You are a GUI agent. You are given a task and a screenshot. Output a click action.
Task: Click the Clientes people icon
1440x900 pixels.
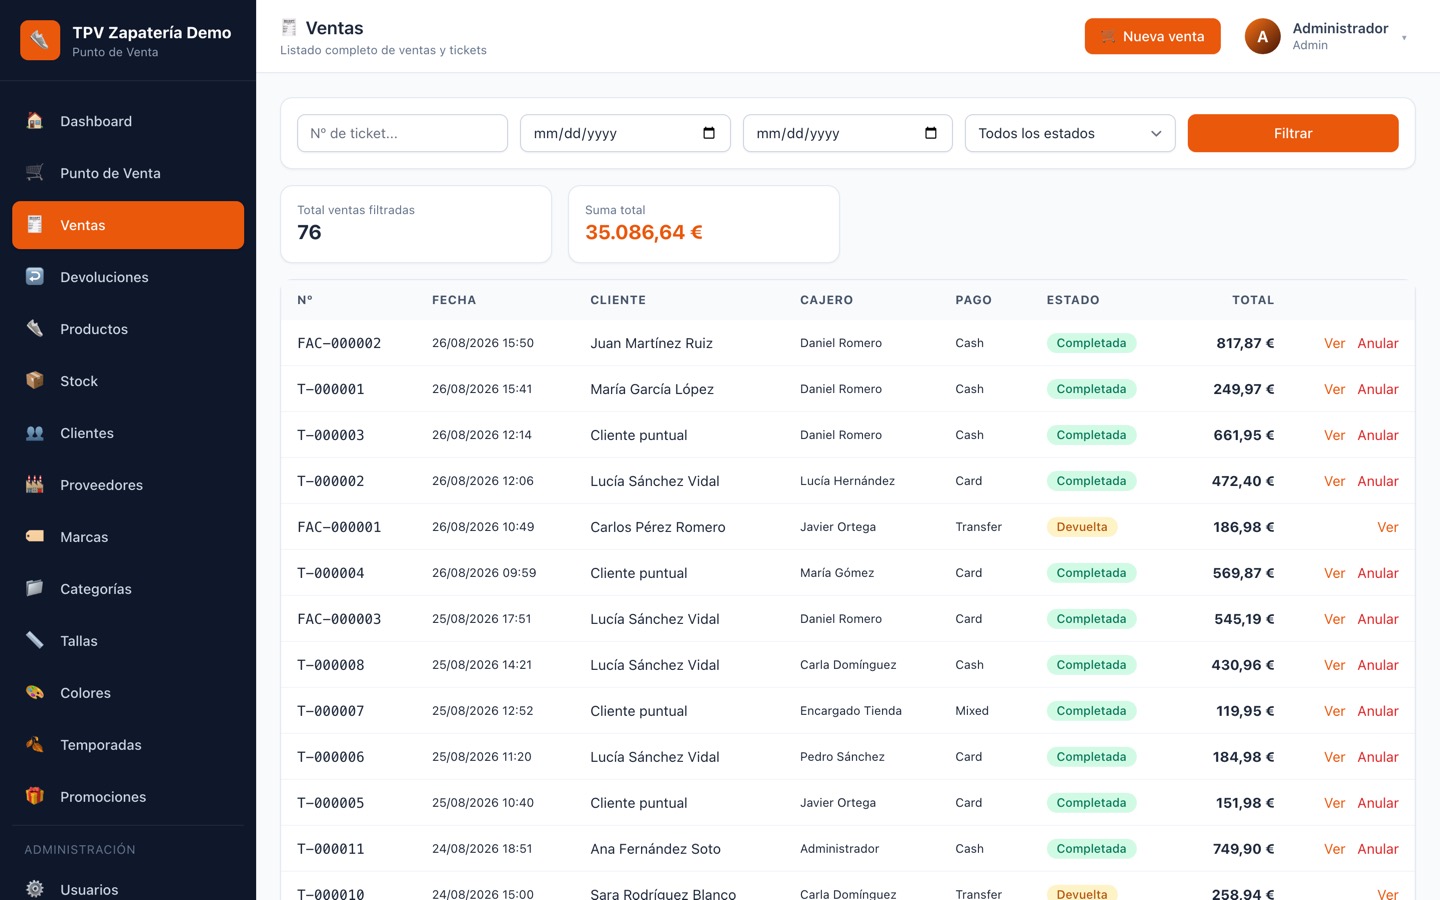click(x=35, y=433)
